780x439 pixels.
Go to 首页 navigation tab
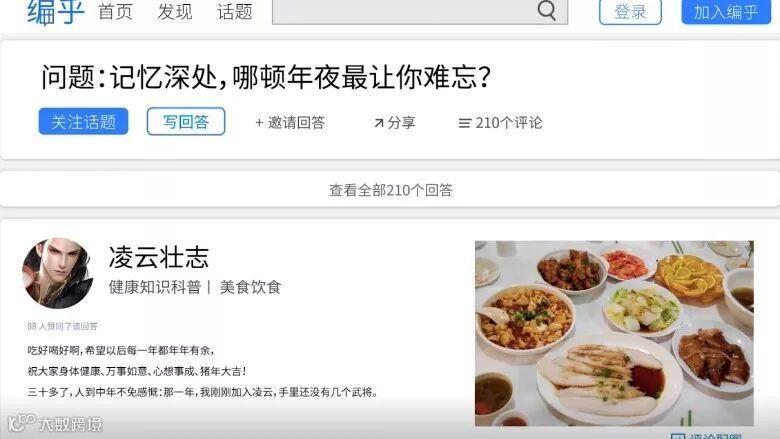[115, 12]
